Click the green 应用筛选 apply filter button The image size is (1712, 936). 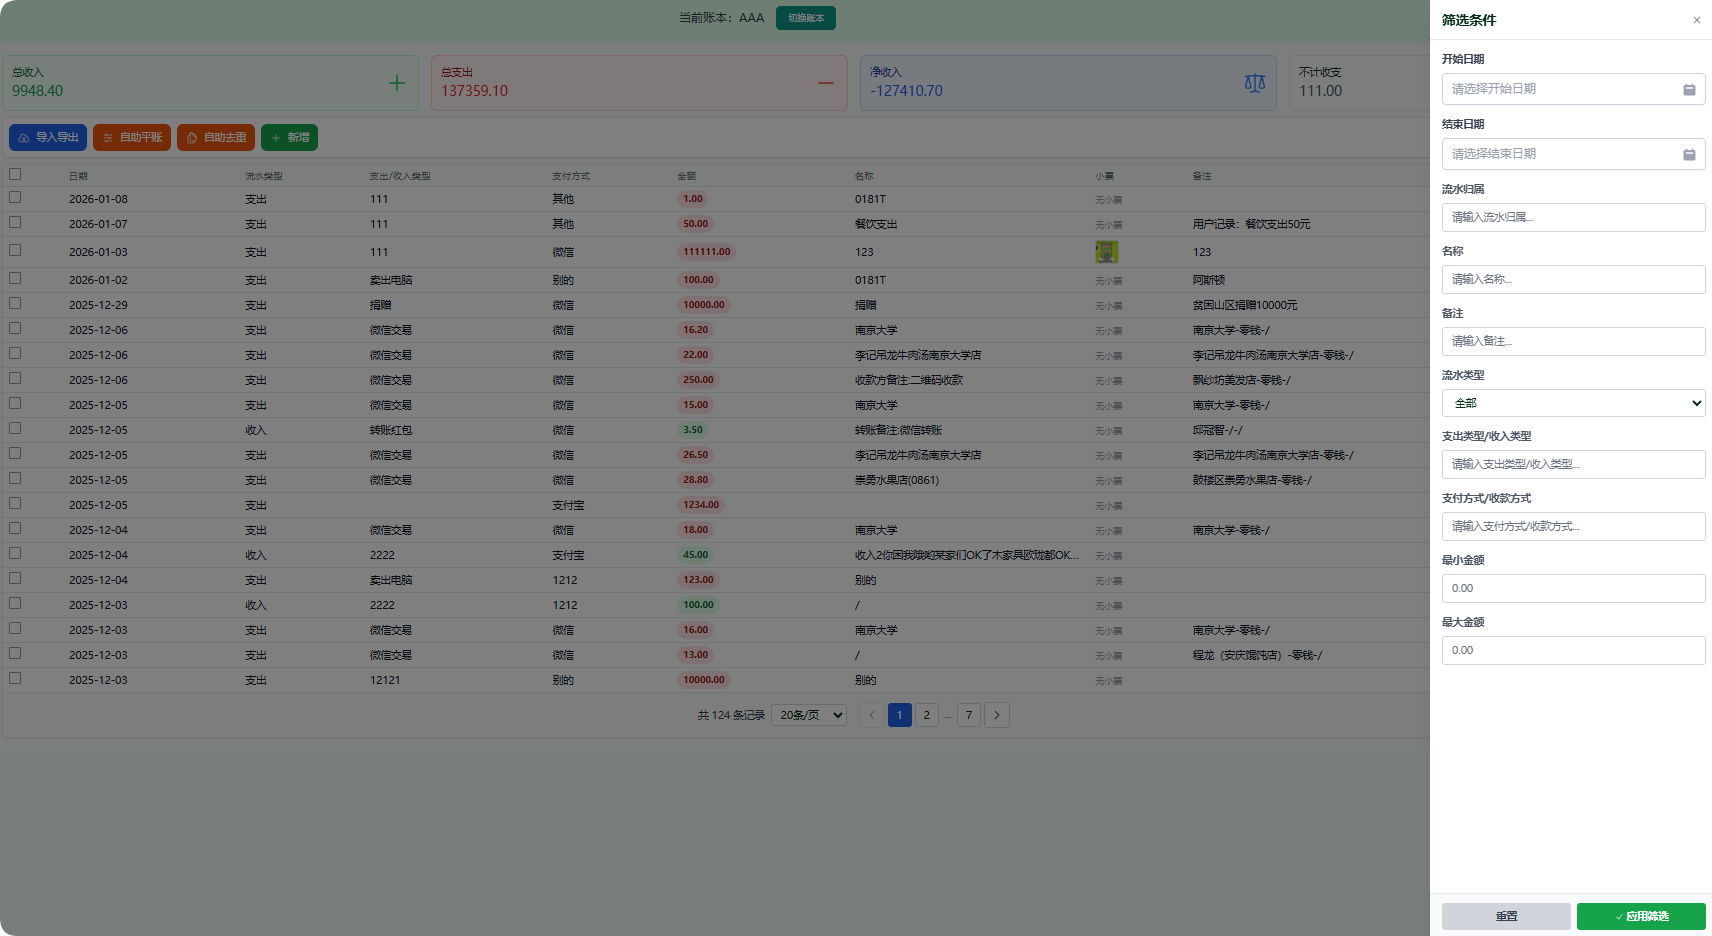[1640, 916]
